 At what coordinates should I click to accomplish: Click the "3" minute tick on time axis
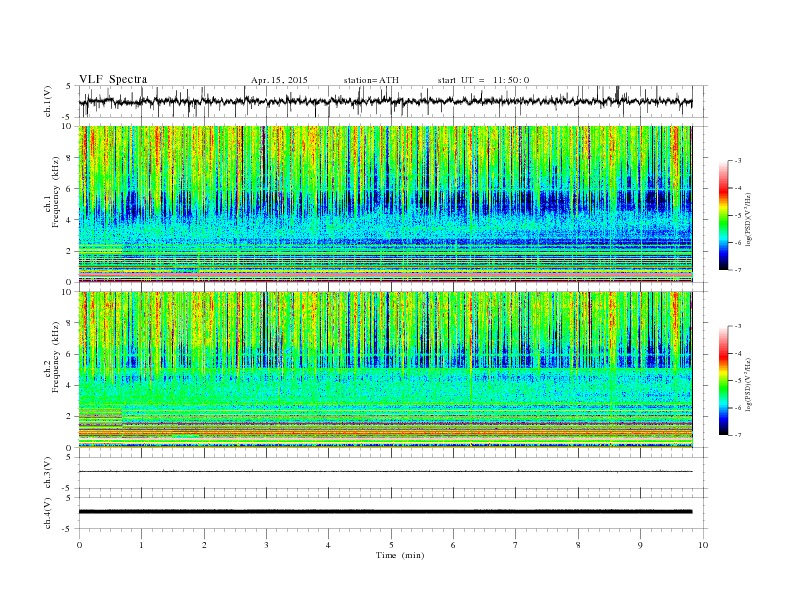click(266, 545)
